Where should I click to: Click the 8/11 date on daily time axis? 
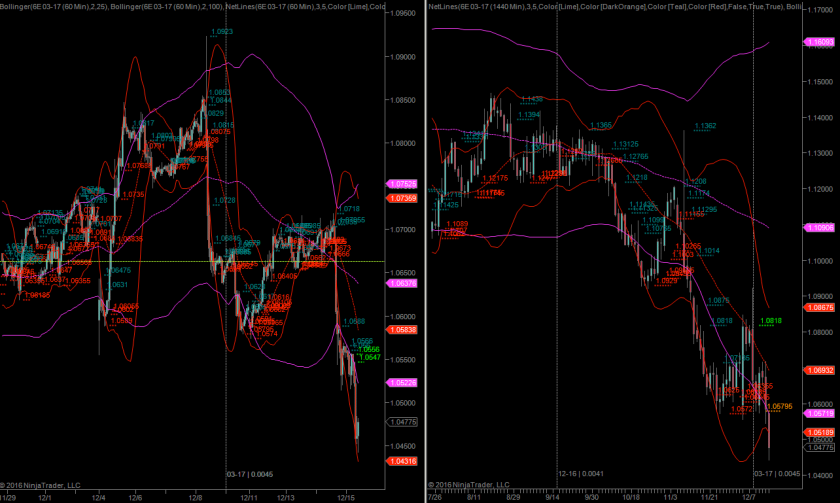pos(474,497)
